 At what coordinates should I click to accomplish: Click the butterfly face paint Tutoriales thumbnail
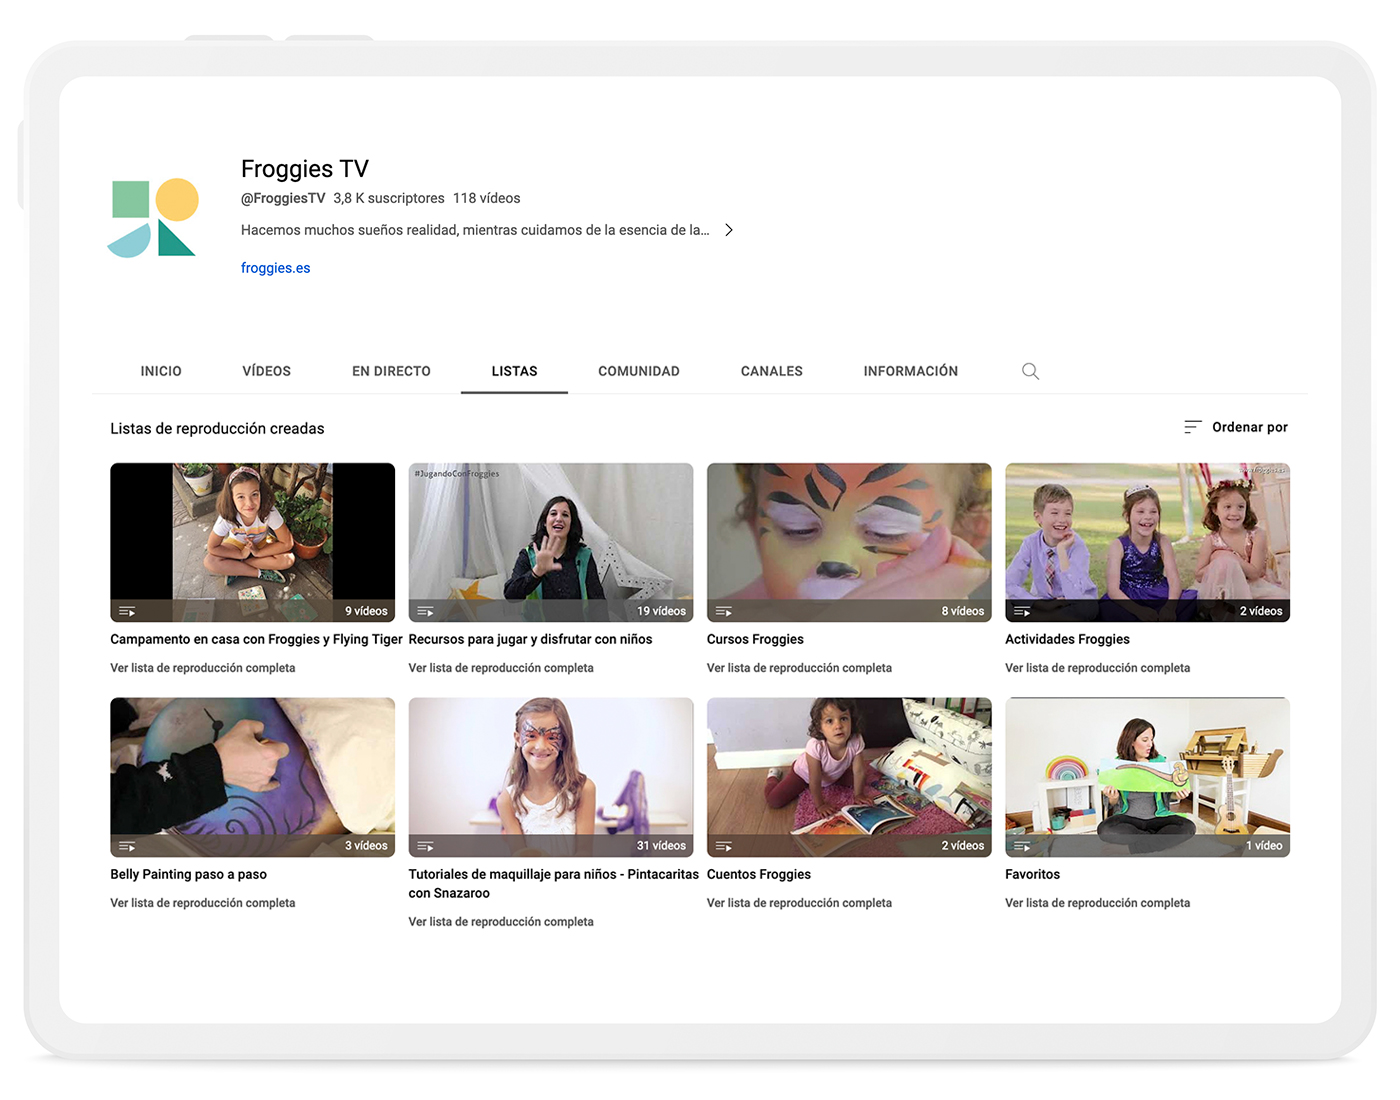550,777
